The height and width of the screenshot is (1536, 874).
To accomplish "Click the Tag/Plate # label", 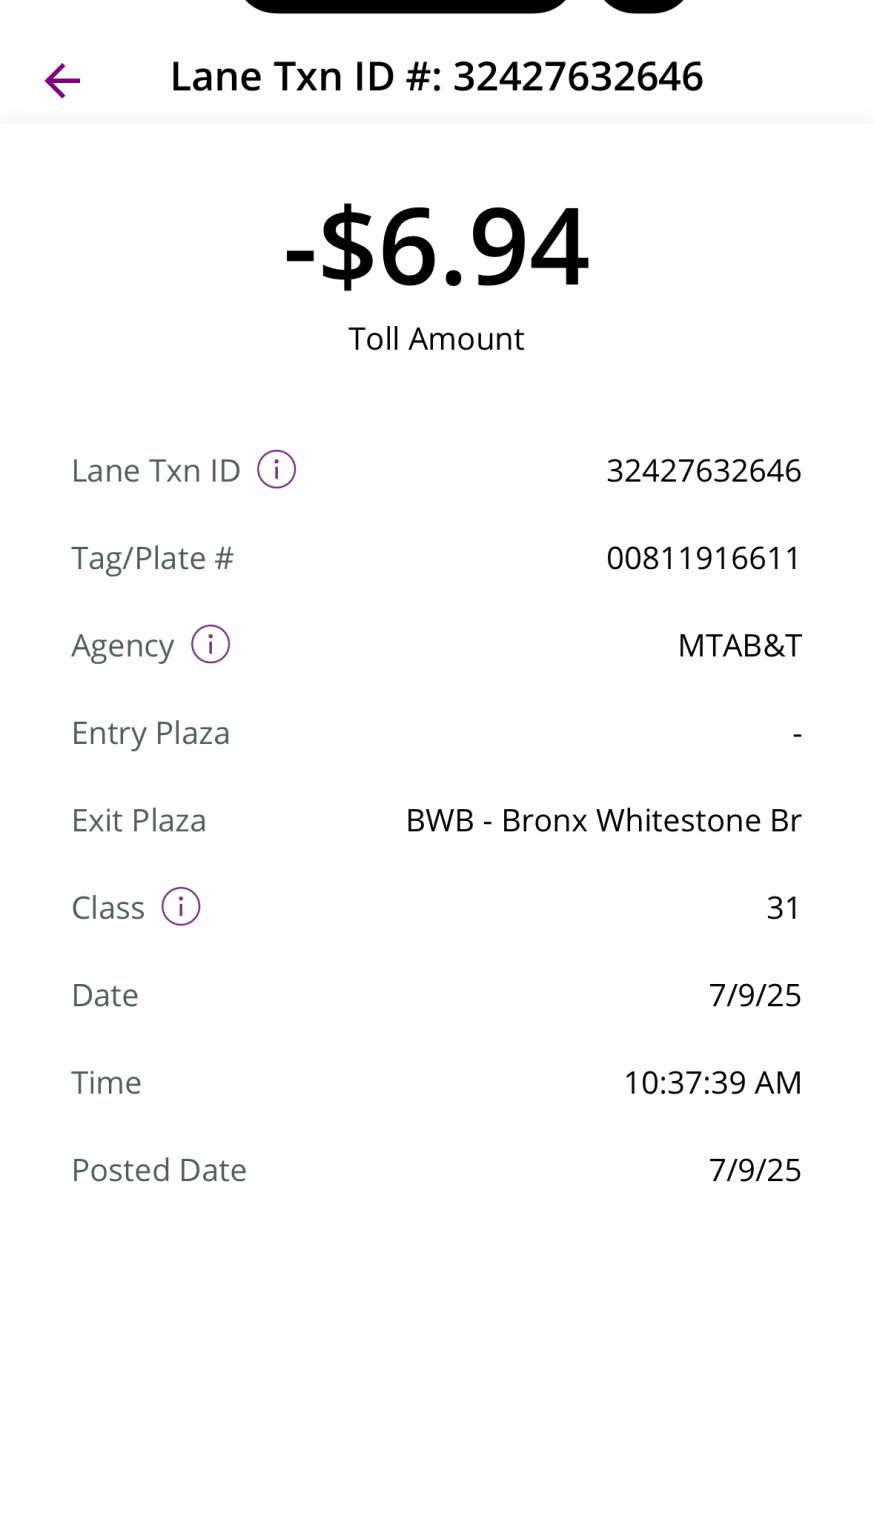I will [152, 558].
